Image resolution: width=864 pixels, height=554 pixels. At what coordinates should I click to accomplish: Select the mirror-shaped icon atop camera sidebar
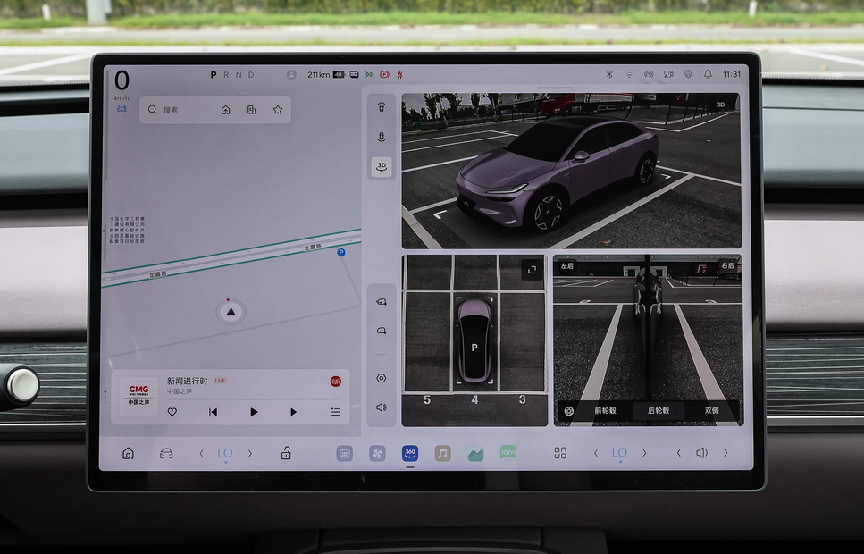pos(381,107)
